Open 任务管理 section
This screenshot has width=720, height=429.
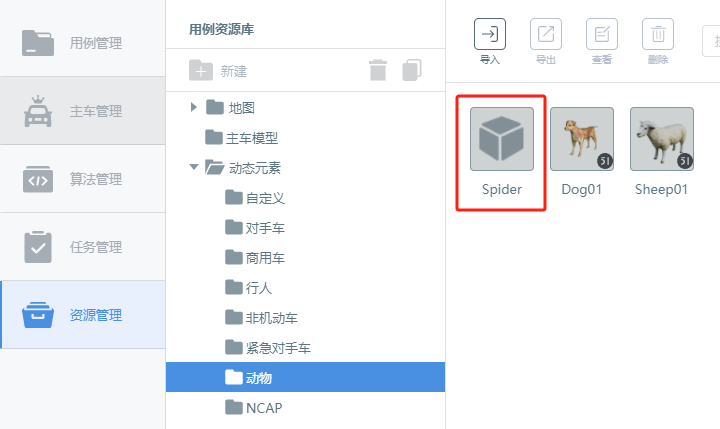click(83, 247)
